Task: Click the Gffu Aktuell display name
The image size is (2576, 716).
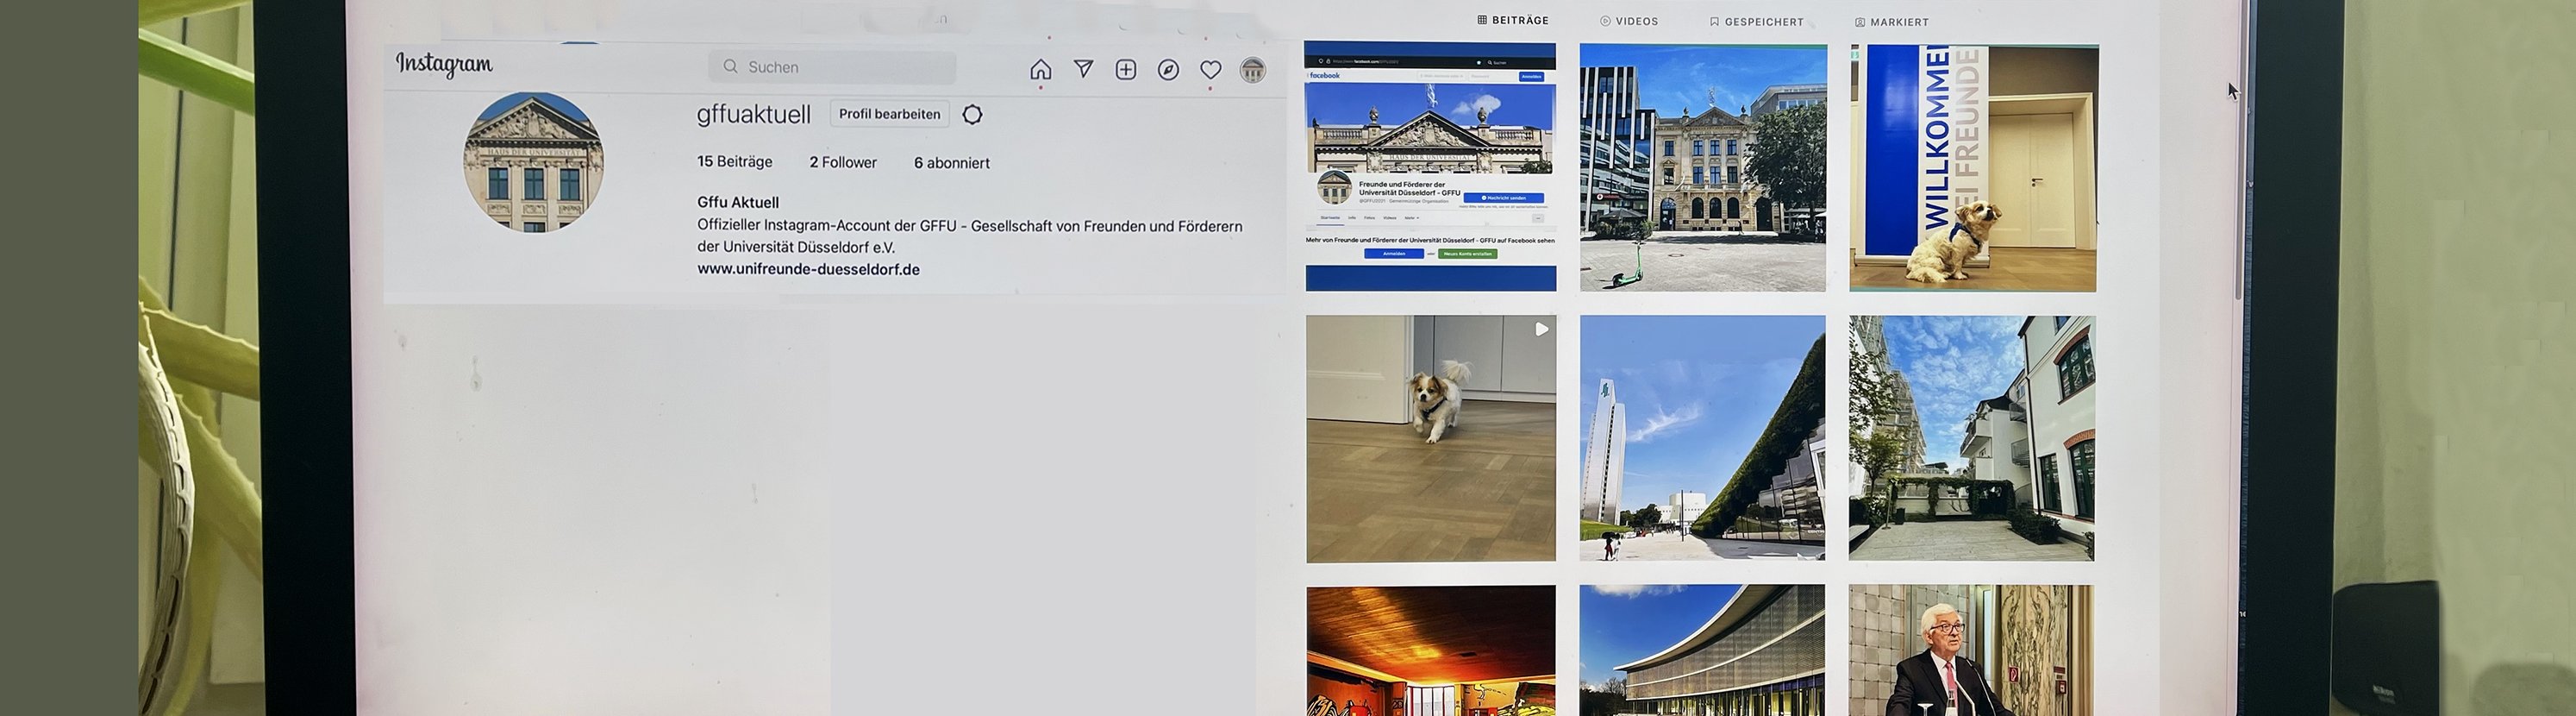Action: coord(738,202)
